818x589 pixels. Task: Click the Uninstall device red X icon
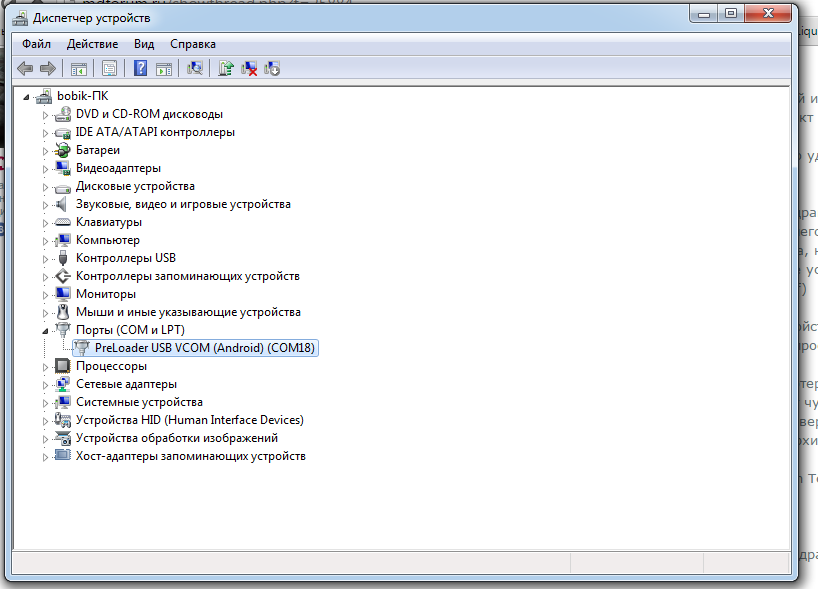pyautogui.click(x=249, y=68)
